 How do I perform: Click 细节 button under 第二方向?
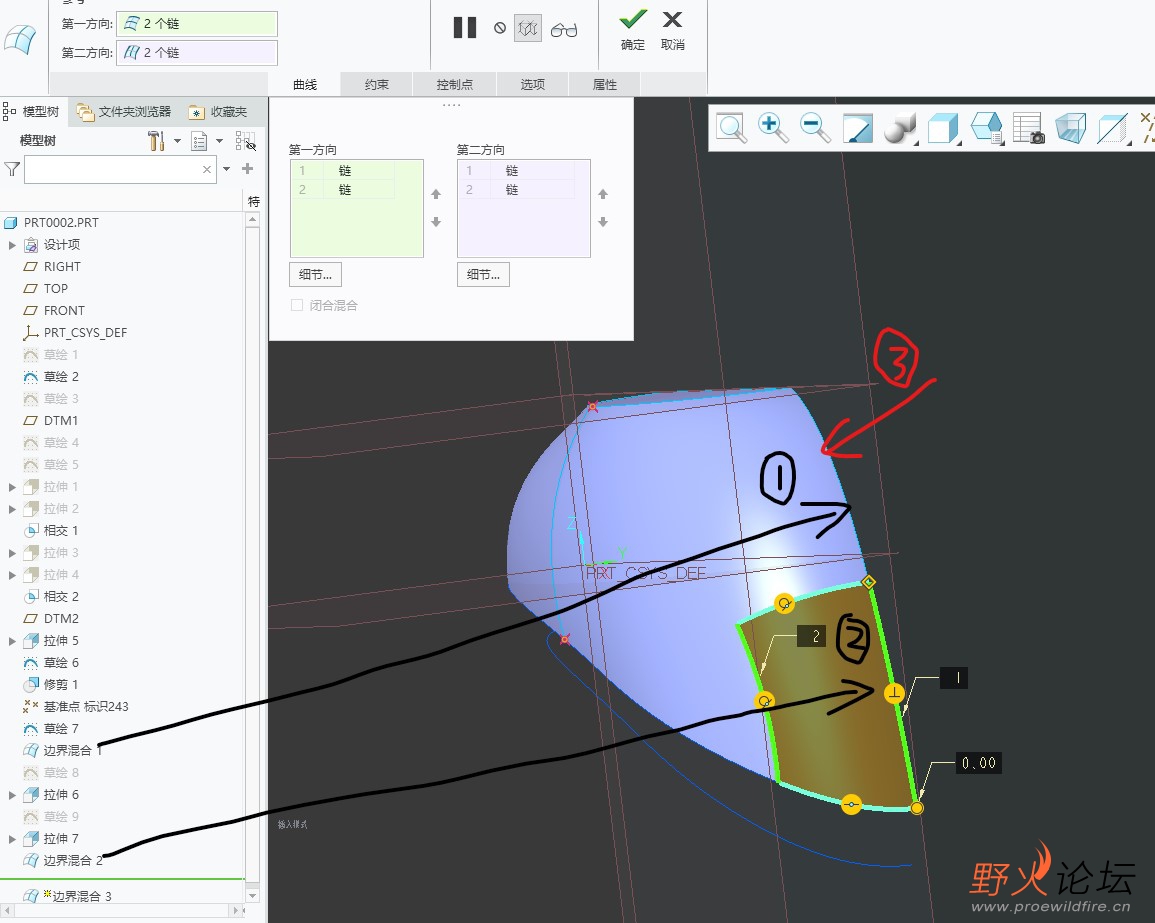483,275
